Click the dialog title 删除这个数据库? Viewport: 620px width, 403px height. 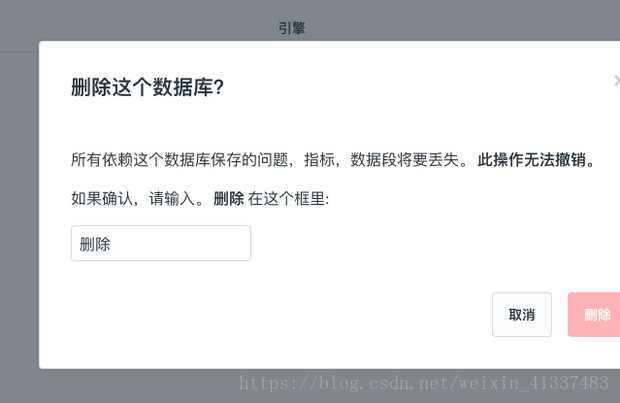147,87
